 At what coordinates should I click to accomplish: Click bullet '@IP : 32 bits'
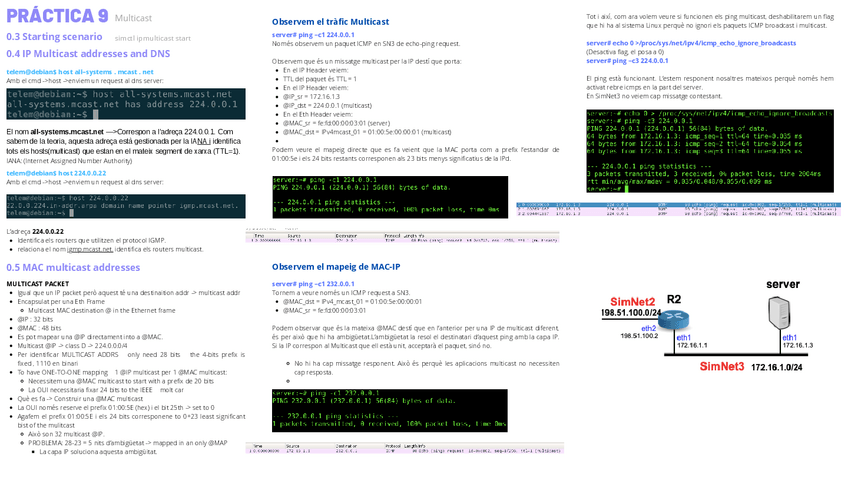[x=35, y=319]
